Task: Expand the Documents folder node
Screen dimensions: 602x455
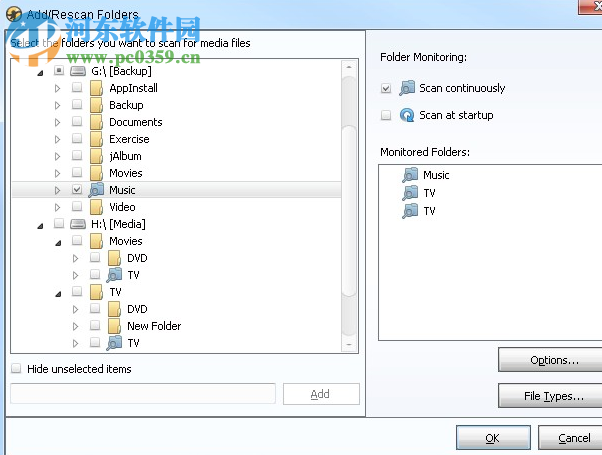Action: 58,122
